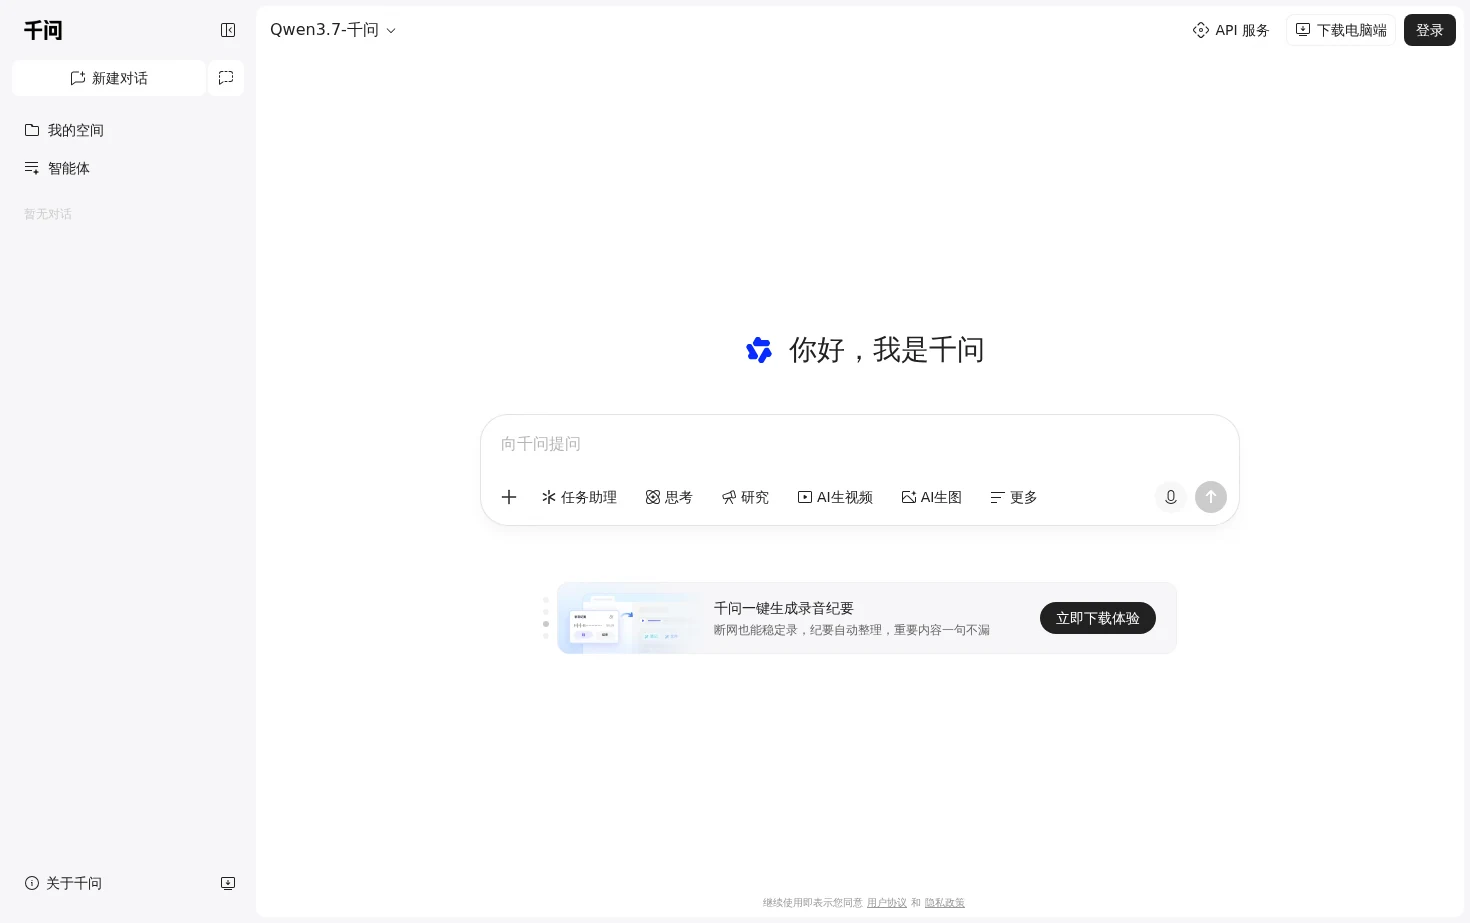Screen dimensions: 1470x923
Task: Expand the Qwen3.7-千问 model dropdown
Action: pos(333,30)
